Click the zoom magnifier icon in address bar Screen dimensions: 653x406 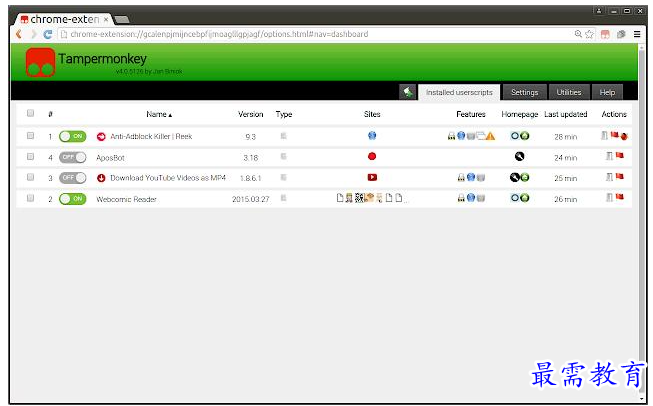(578, 34)
